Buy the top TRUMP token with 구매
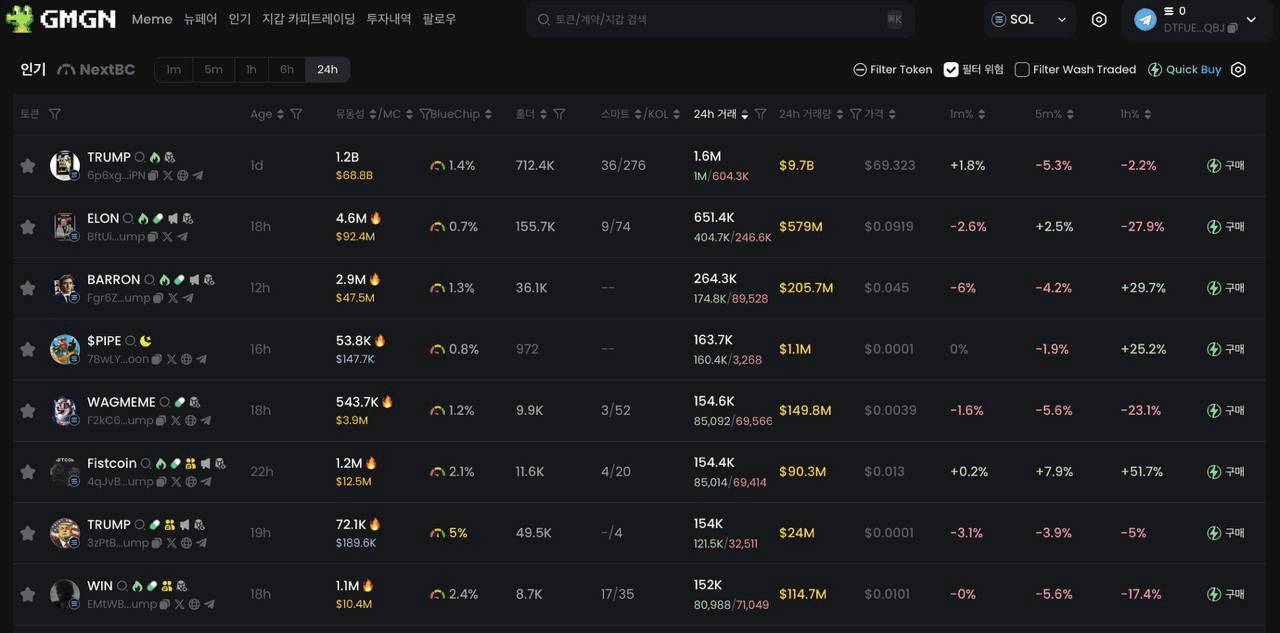This screenshot has width=1280, height=633. (x=1226, y=166)
